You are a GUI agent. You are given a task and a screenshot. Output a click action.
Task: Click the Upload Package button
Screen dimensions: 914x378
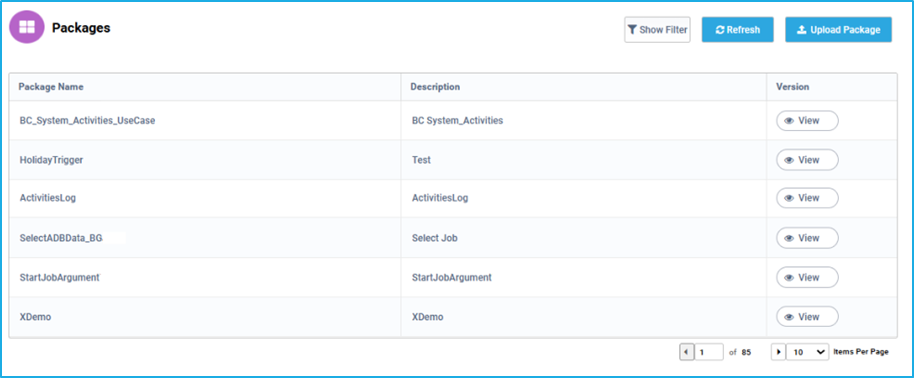pos(838,30)
